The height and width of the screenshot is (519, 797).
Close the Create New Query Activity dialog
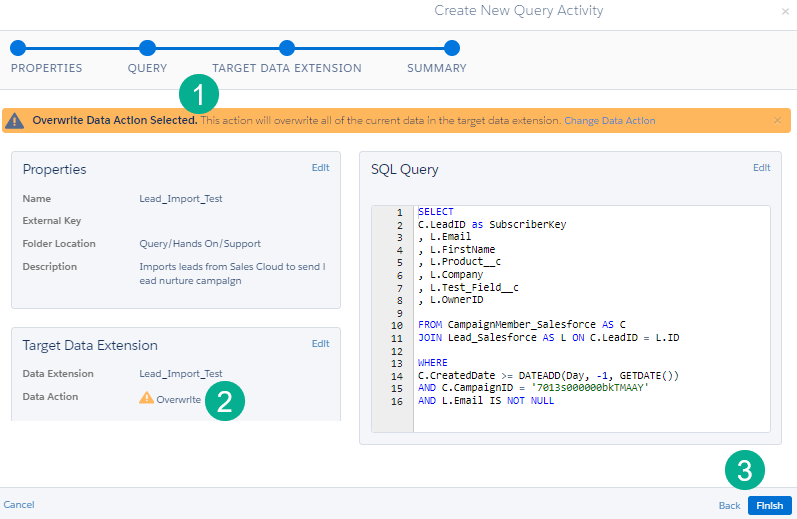coord(784,11)
